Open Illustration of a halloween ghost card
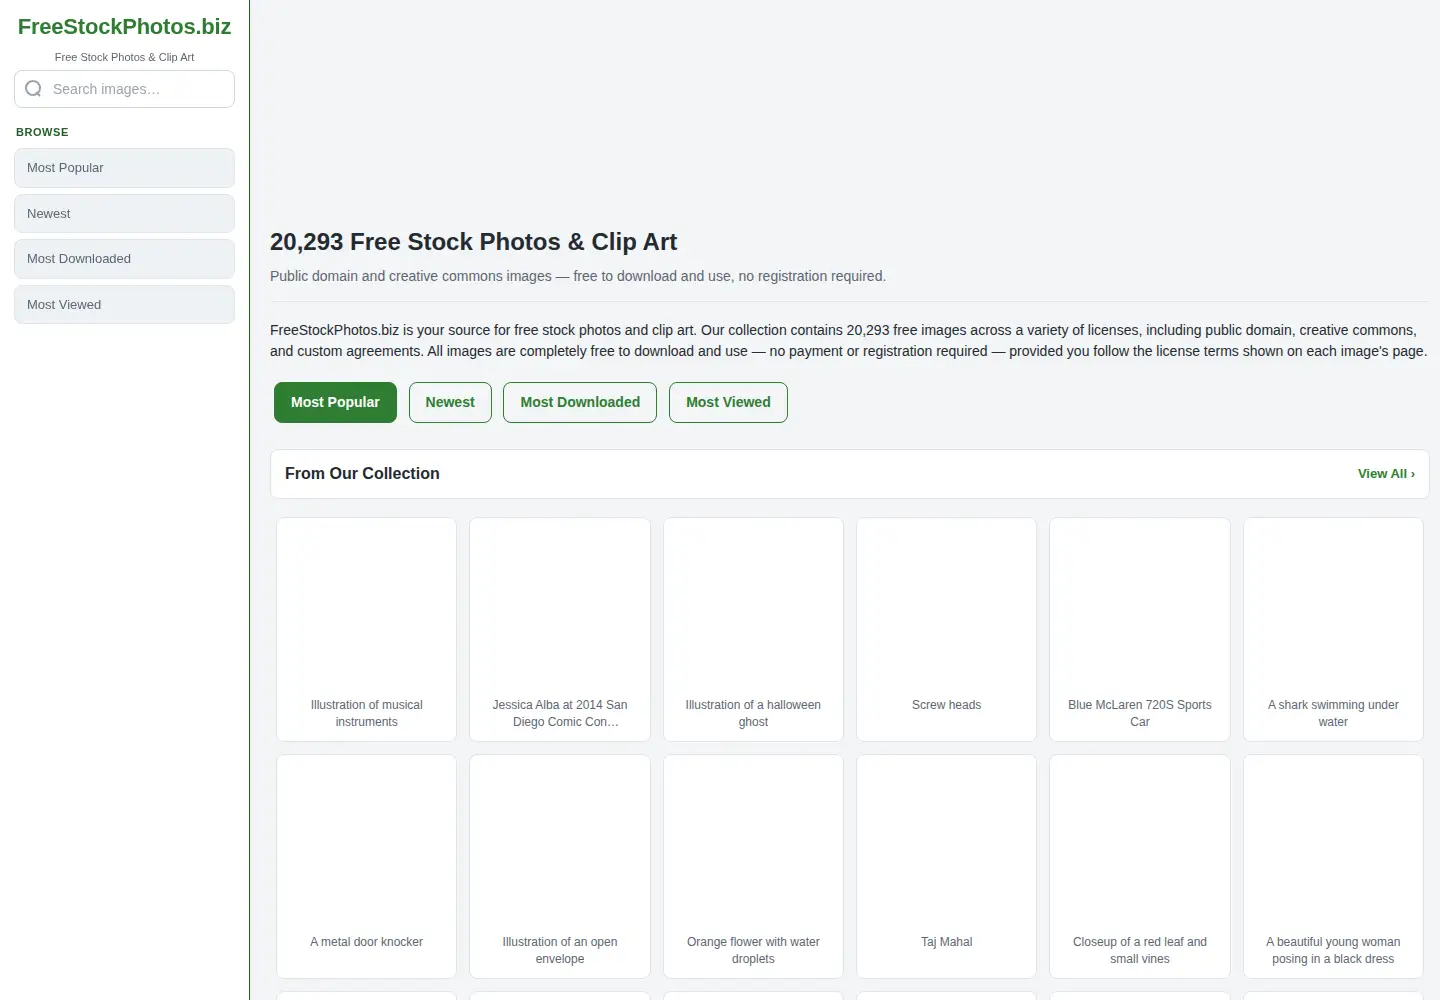The height and width of the screenshot is (1000, 1440). (753, 629)
